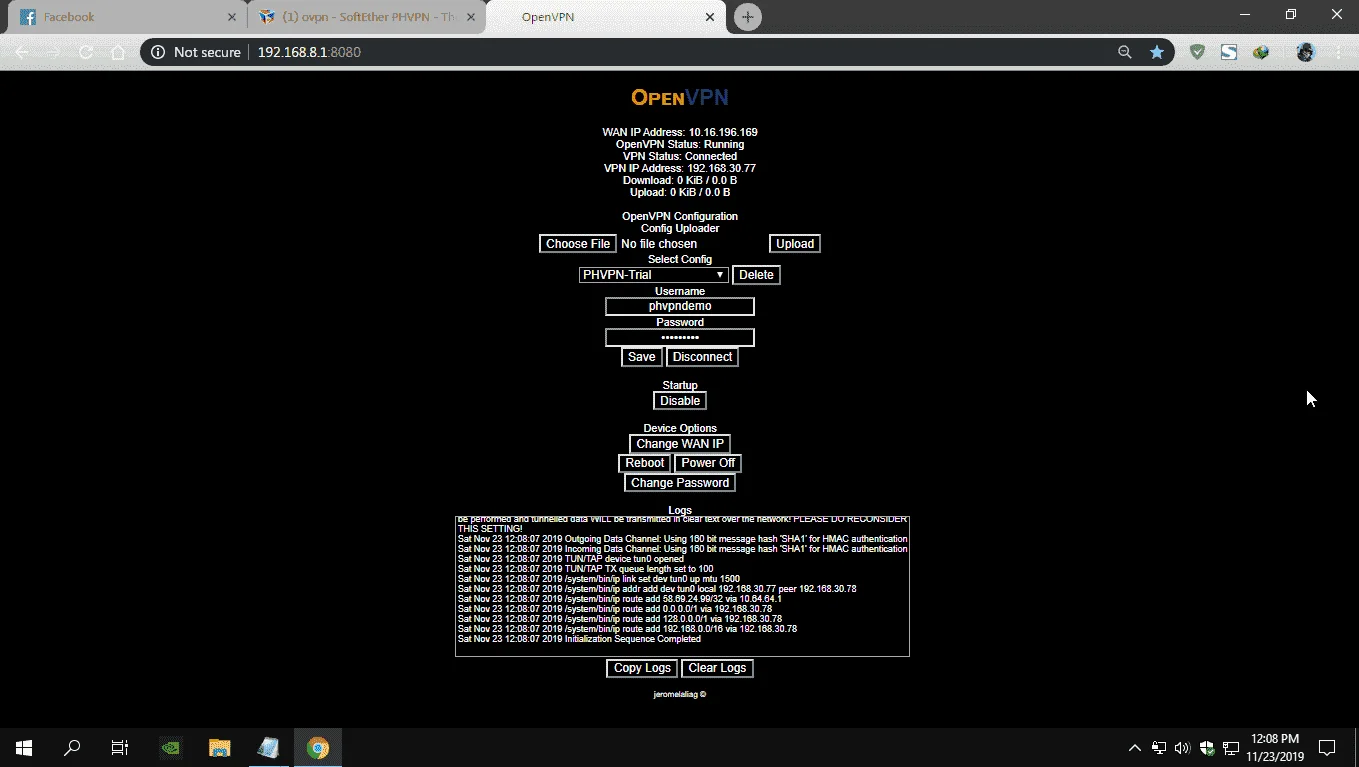Close the SoftEther PHVPN tab
The width and height of the screenshot is (1359, 767).
pos(471,17)
